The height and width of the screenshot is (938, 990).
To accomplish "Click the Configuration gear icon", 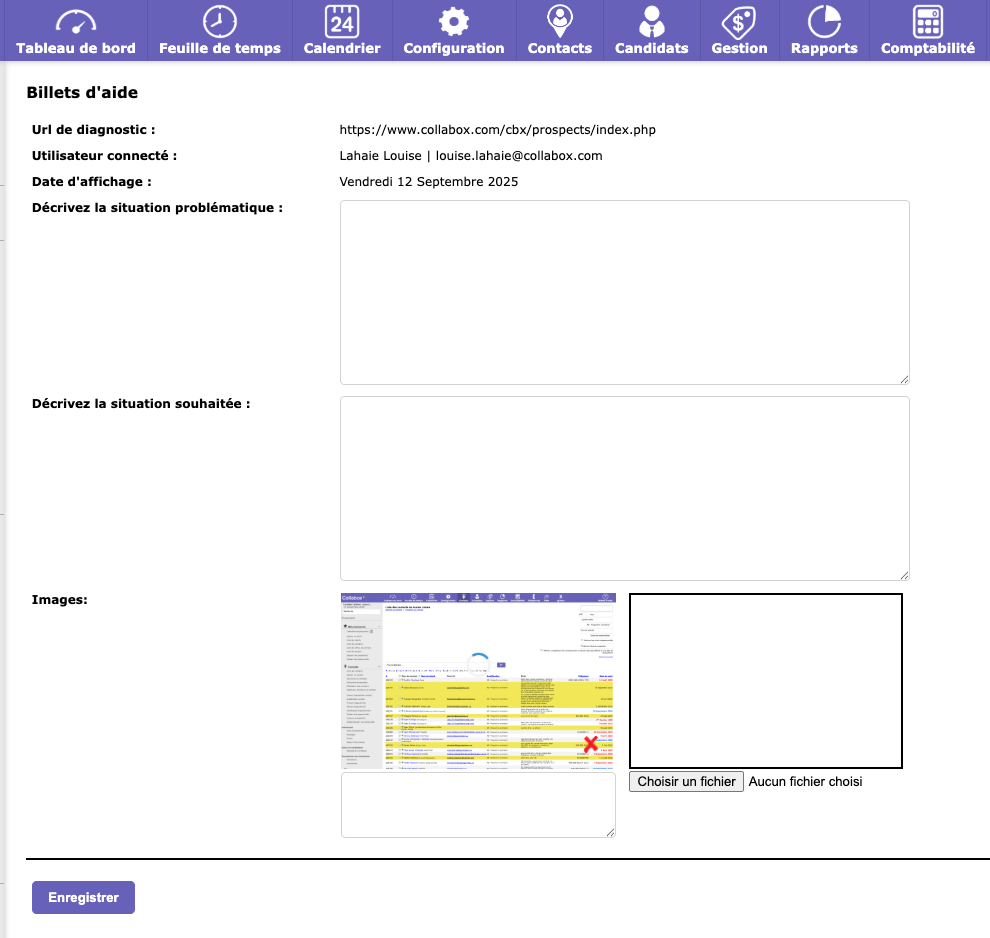I will (x=454, y=21).
